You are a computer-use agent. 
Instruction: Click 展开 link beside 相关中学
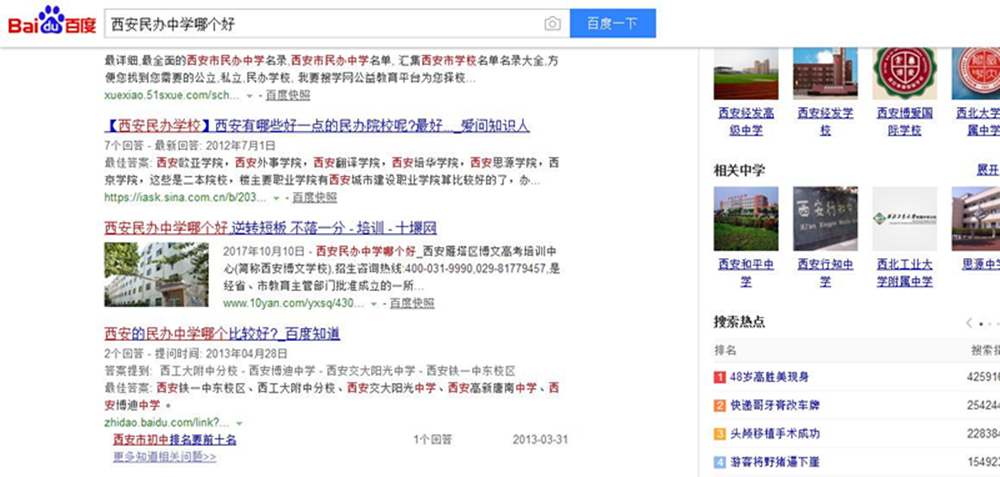pos(988,170)
